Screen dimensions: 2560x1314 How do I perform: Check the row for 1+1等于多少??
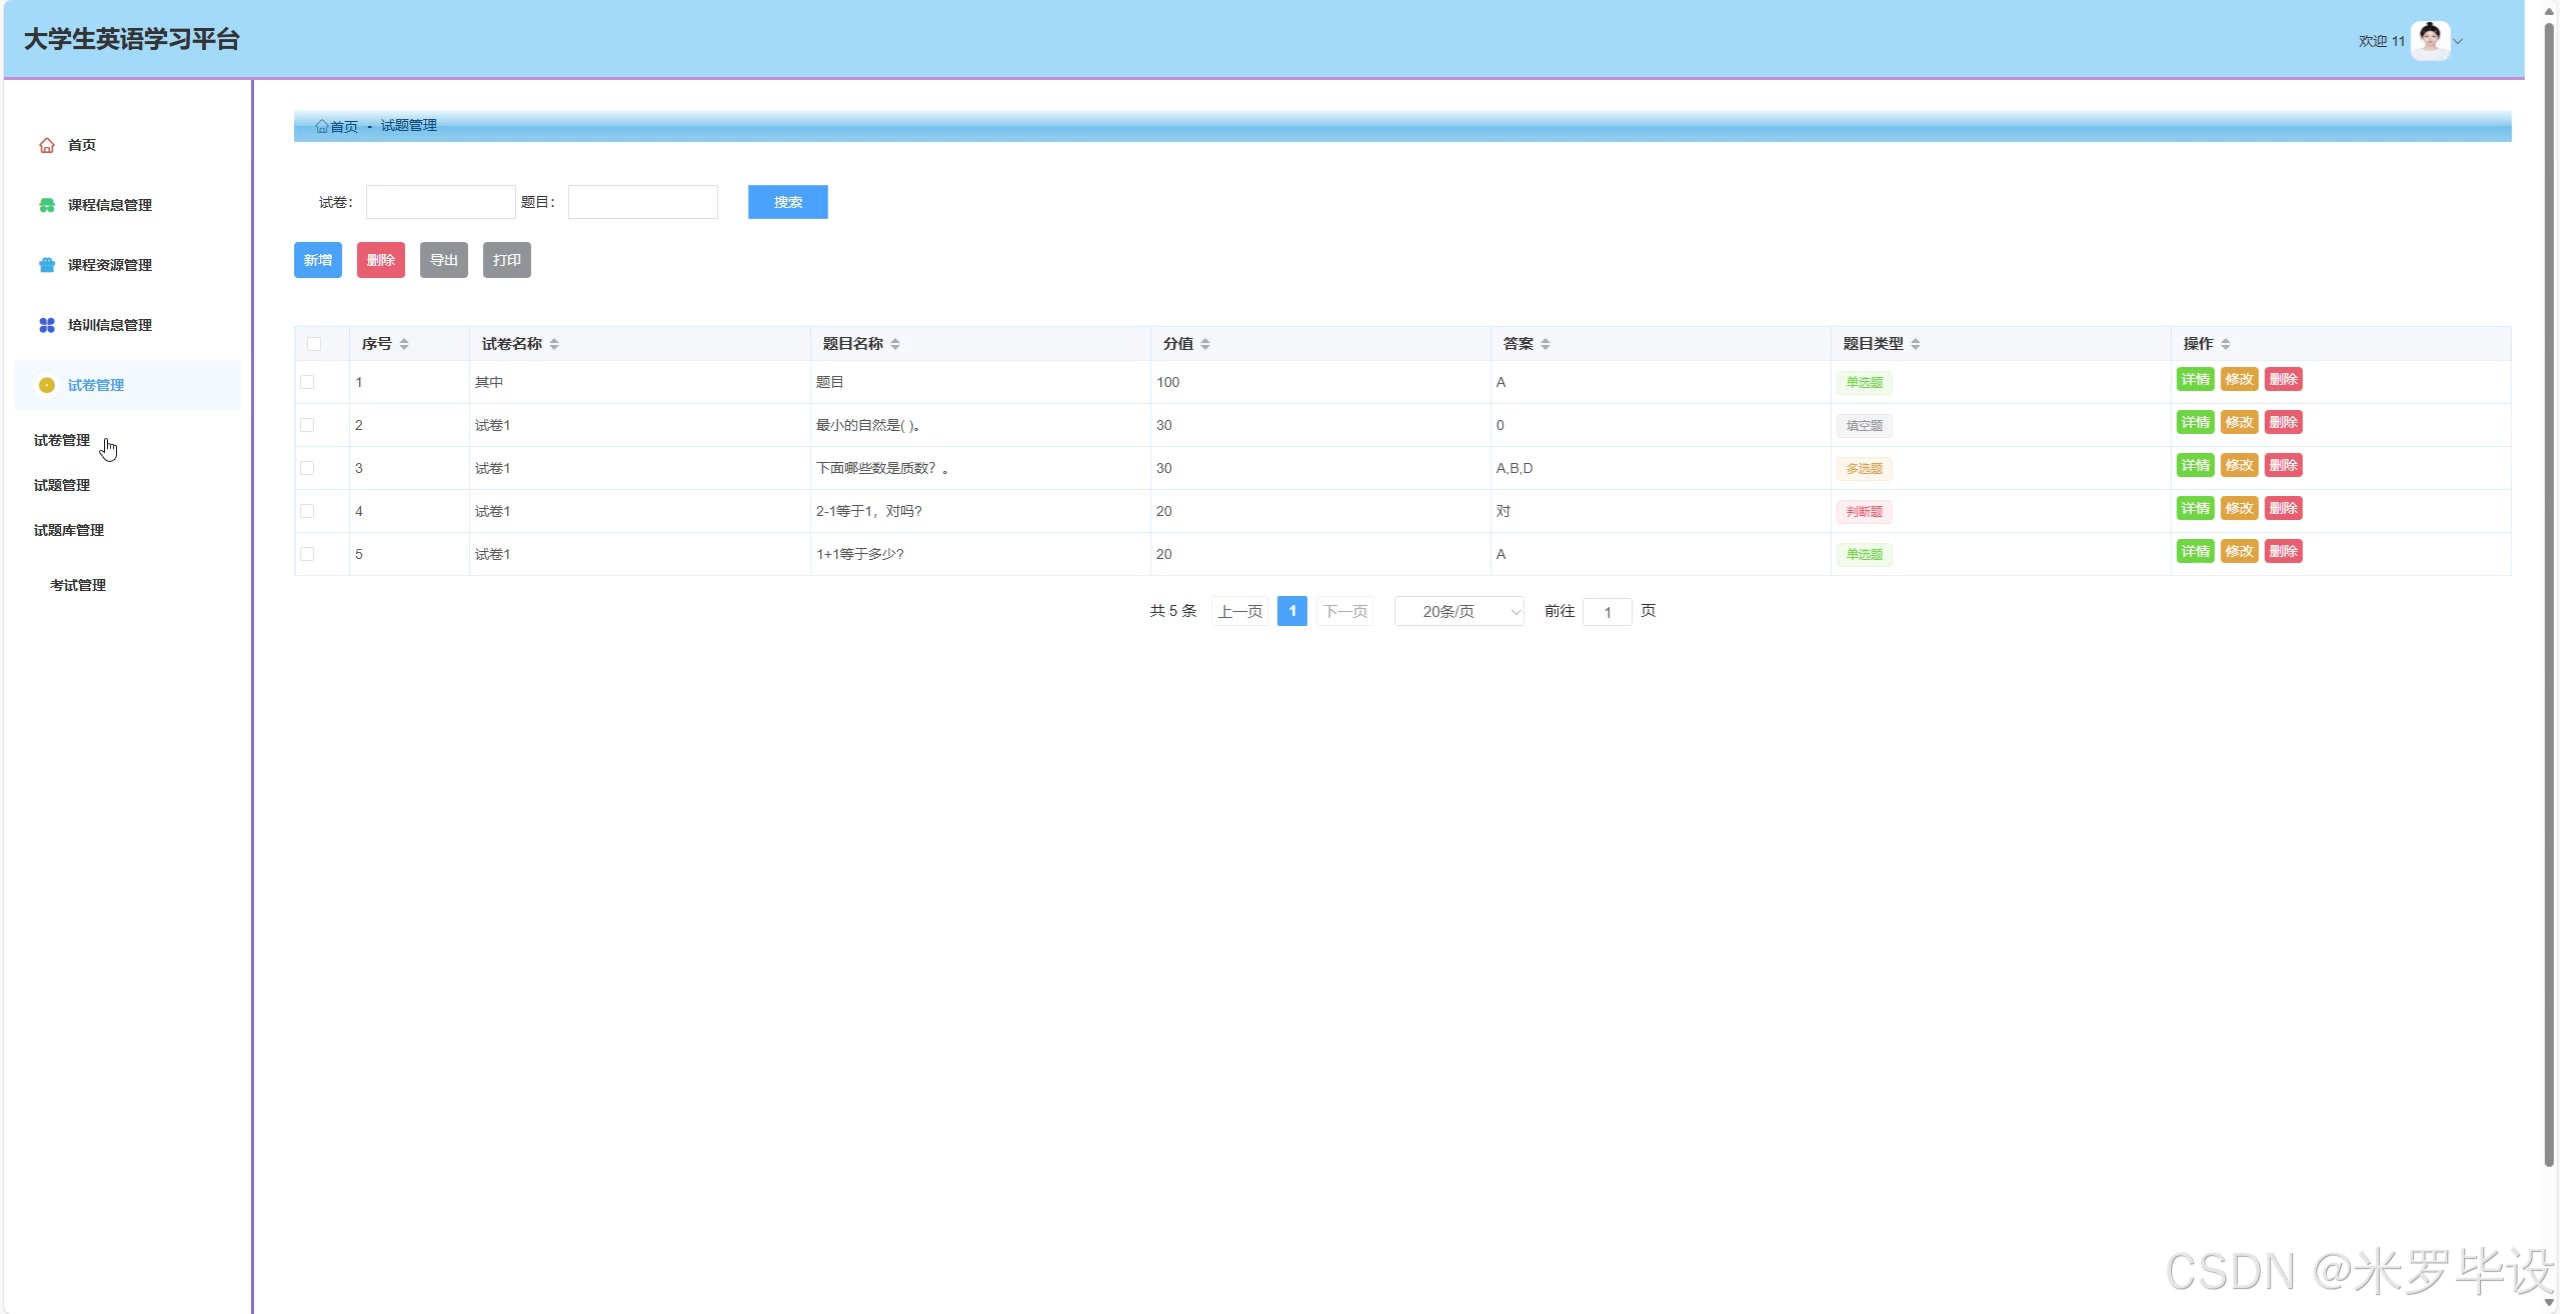point(307,554)
